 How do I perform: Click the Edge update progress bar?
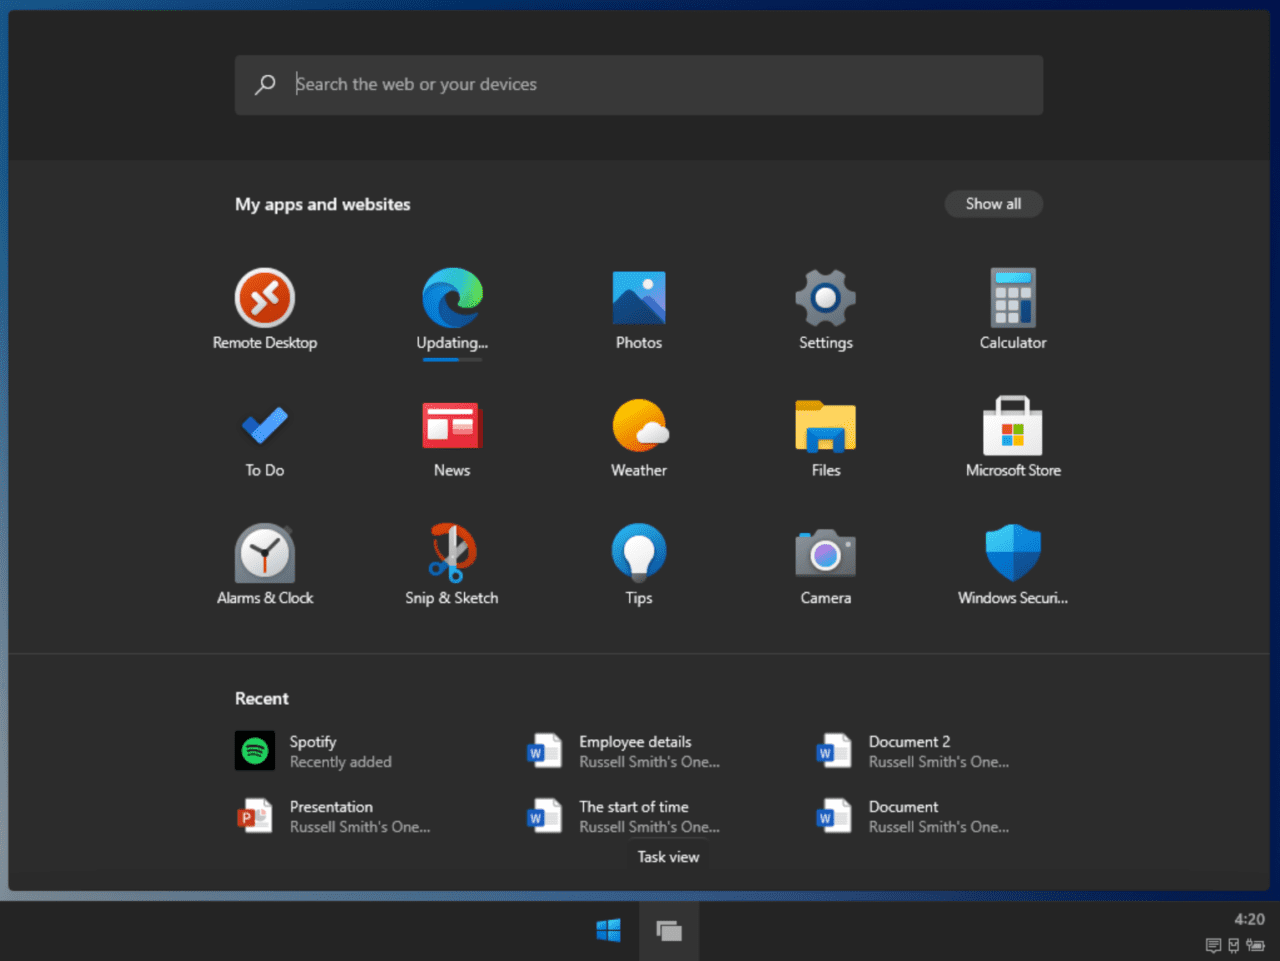pos(452,360)
